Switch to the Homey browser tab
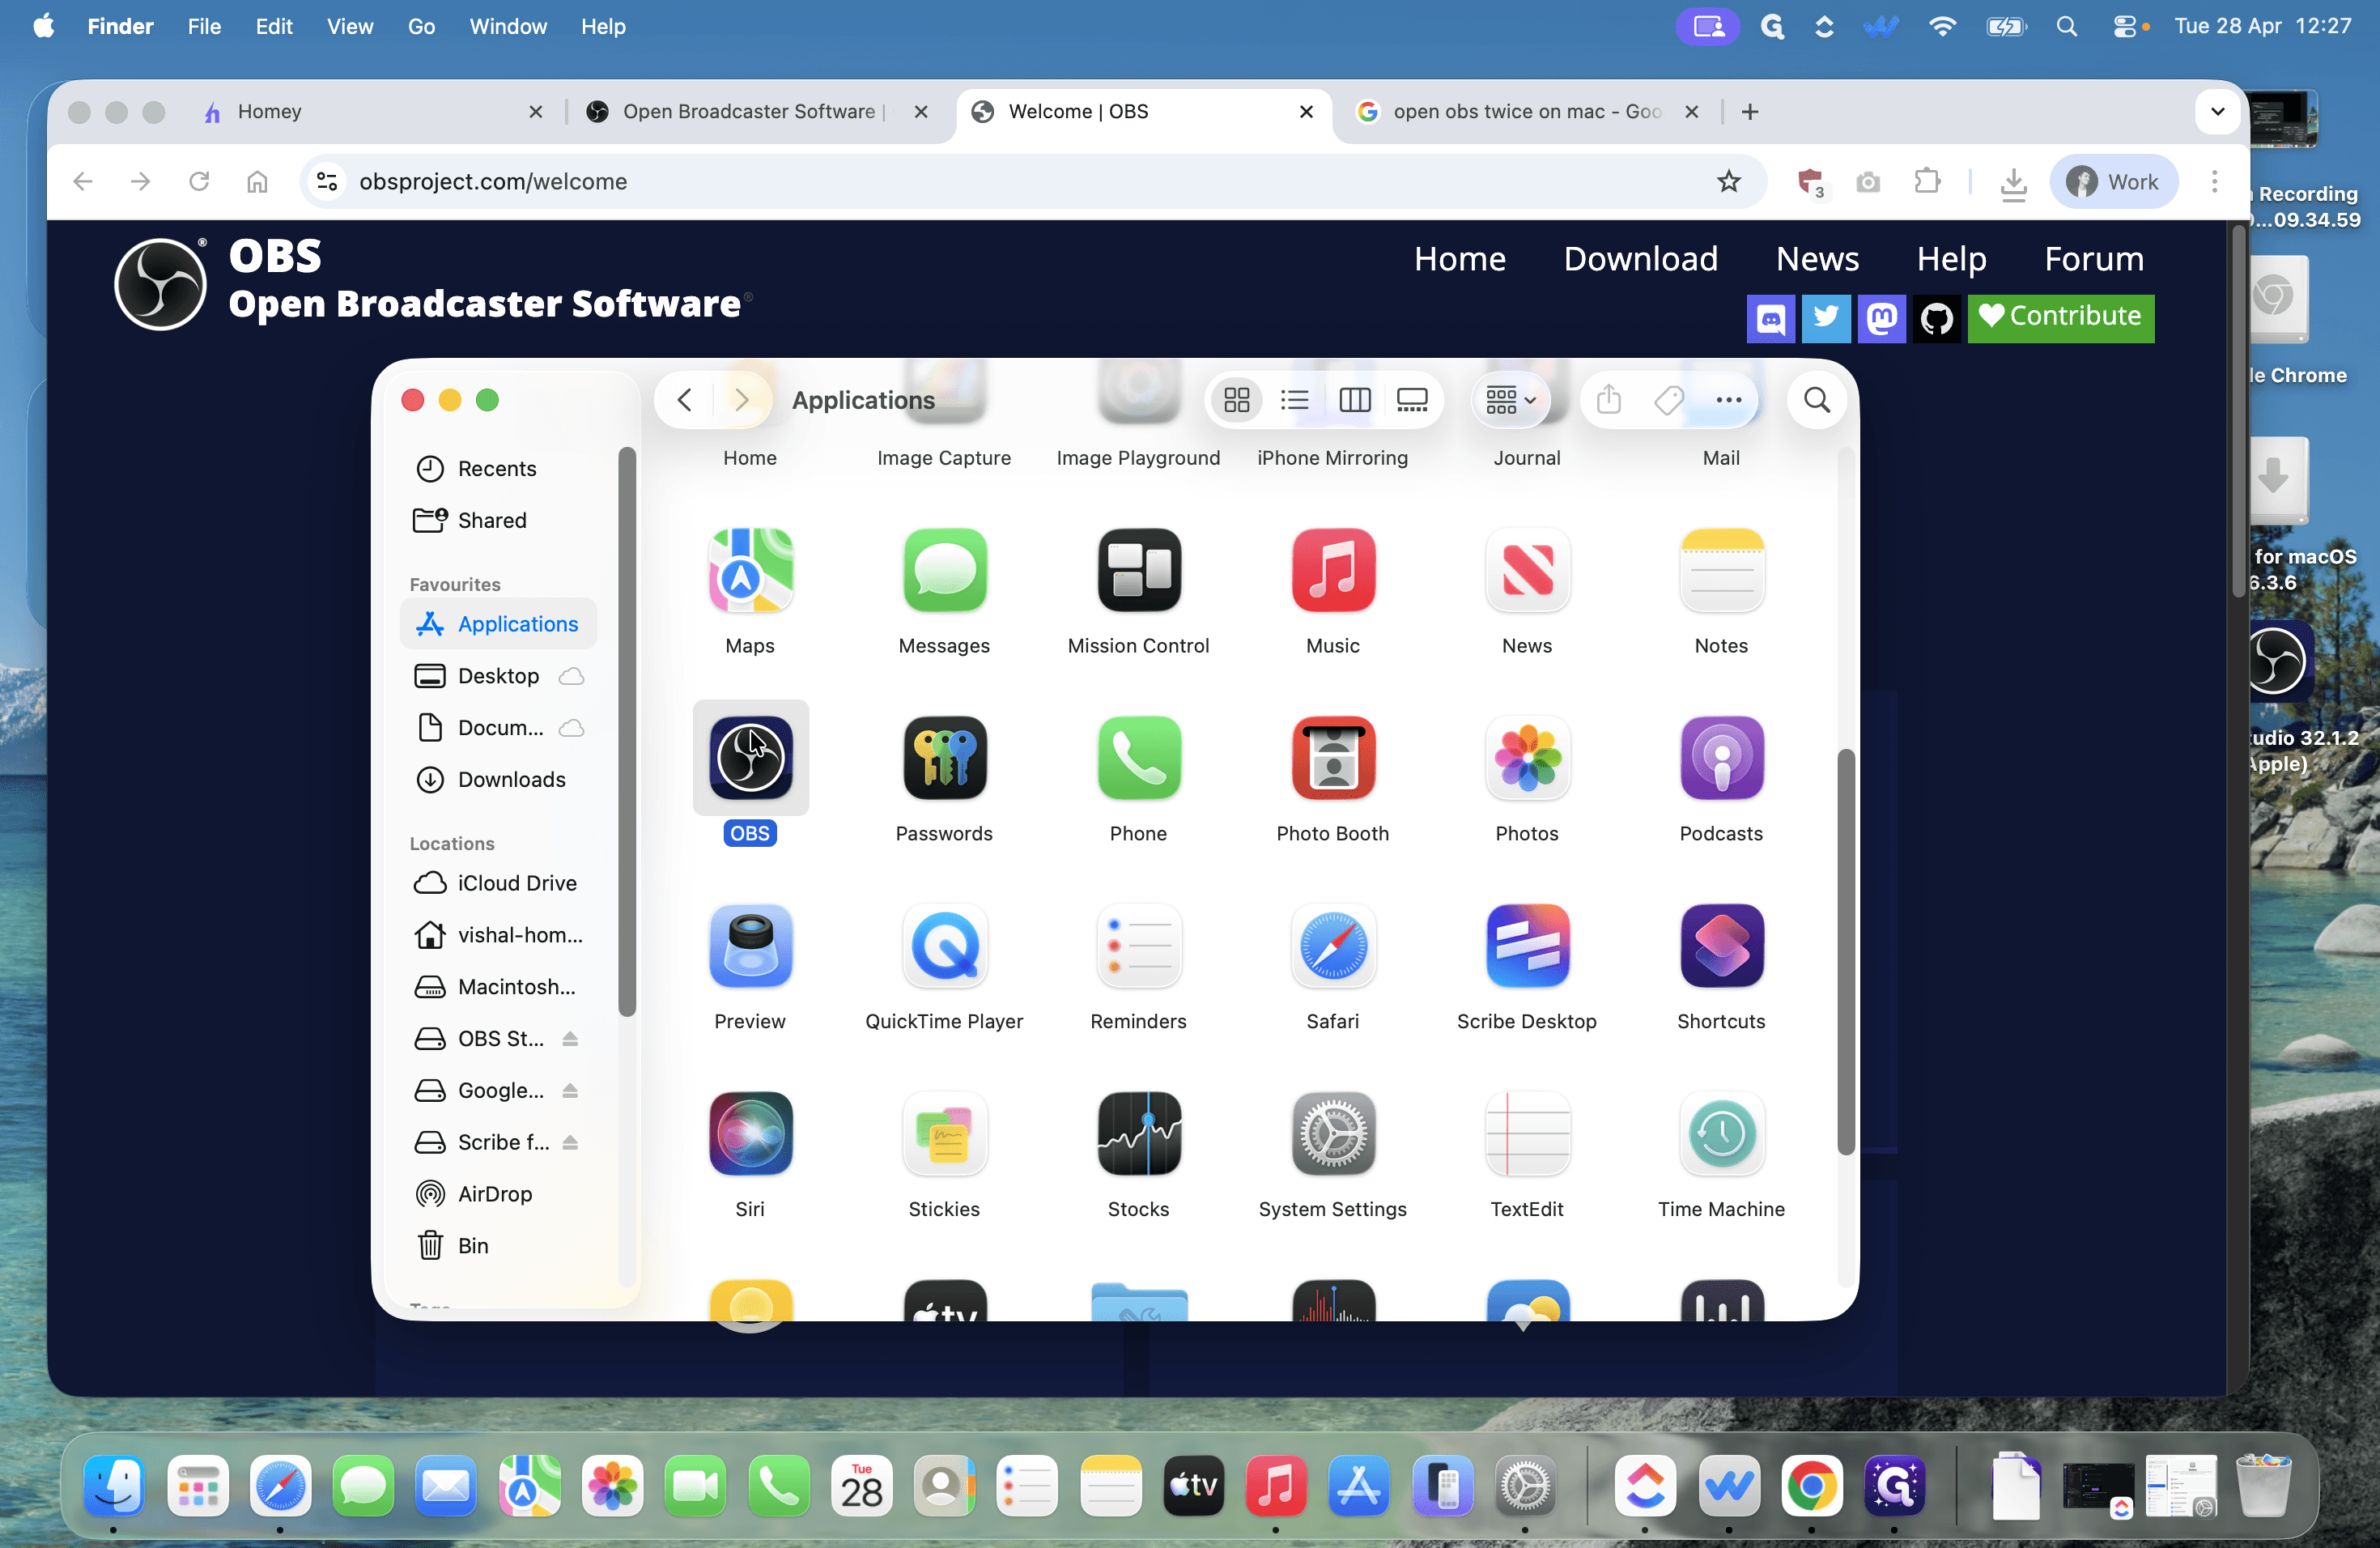The height and width of the screenshot is (1548, 2380). point(370,111)
